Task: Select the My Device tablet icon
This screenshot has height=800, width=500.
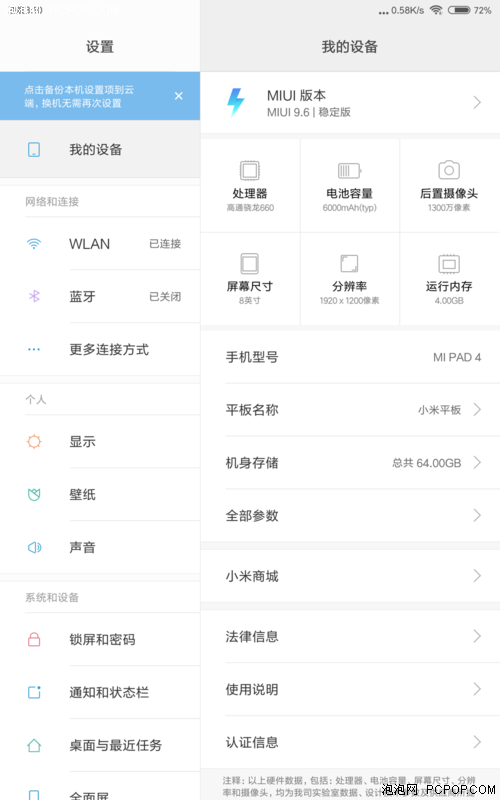Action: [x=34, y=149]
